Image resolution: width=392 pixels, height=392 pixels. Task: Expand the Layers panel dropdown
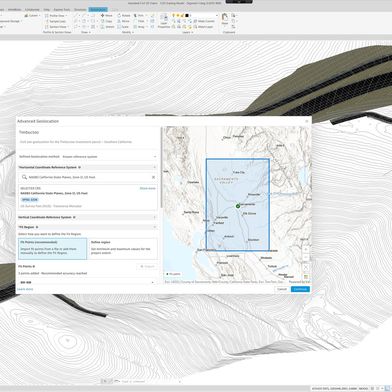pos(188,32)
